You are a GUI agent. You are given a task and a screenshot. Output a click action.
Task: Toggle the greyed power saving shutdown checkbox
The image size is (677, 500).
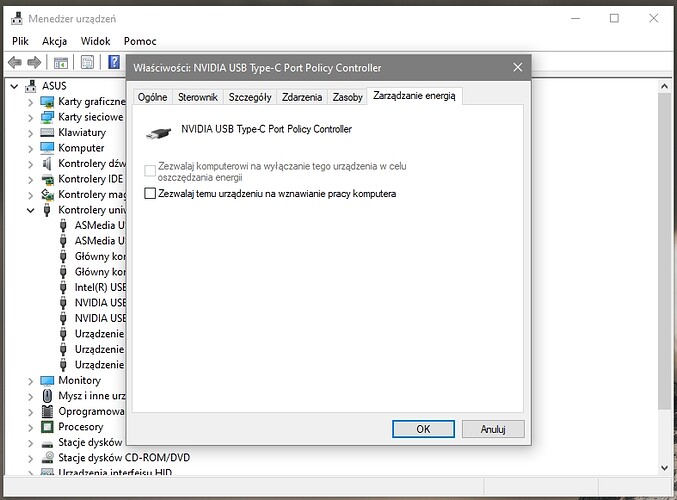click(150, 171)
